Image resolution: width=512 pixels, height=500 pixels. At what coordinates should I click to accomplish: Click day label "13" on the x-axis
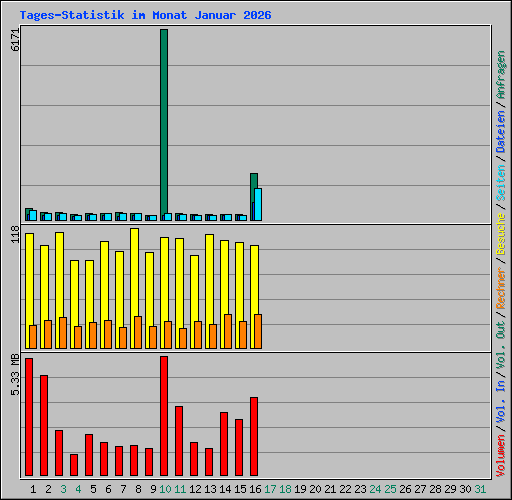pyautogui.click(x=210, y=489)
